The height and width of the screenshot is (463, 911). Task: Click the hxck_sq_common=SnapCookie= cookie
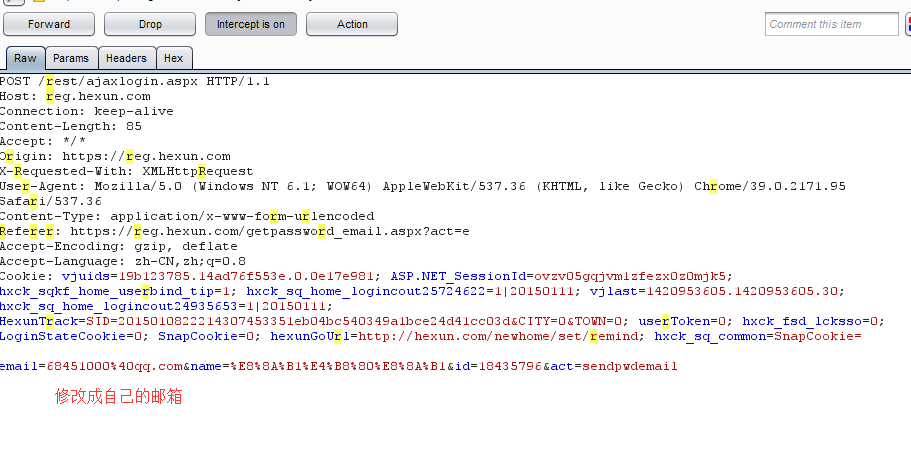(x=758, y=337)
